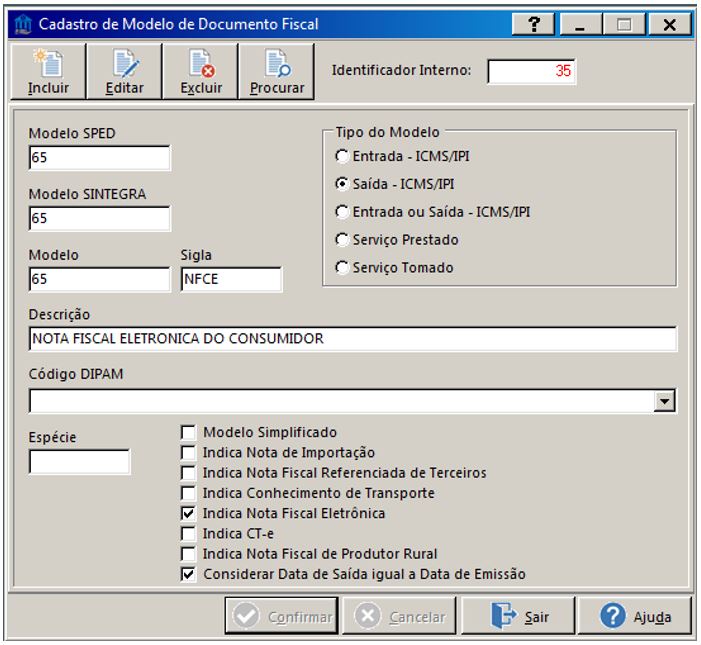Select Entrada ou Saída - ICMS/IPI option
The image size is (701, 645).
point(342,211)
